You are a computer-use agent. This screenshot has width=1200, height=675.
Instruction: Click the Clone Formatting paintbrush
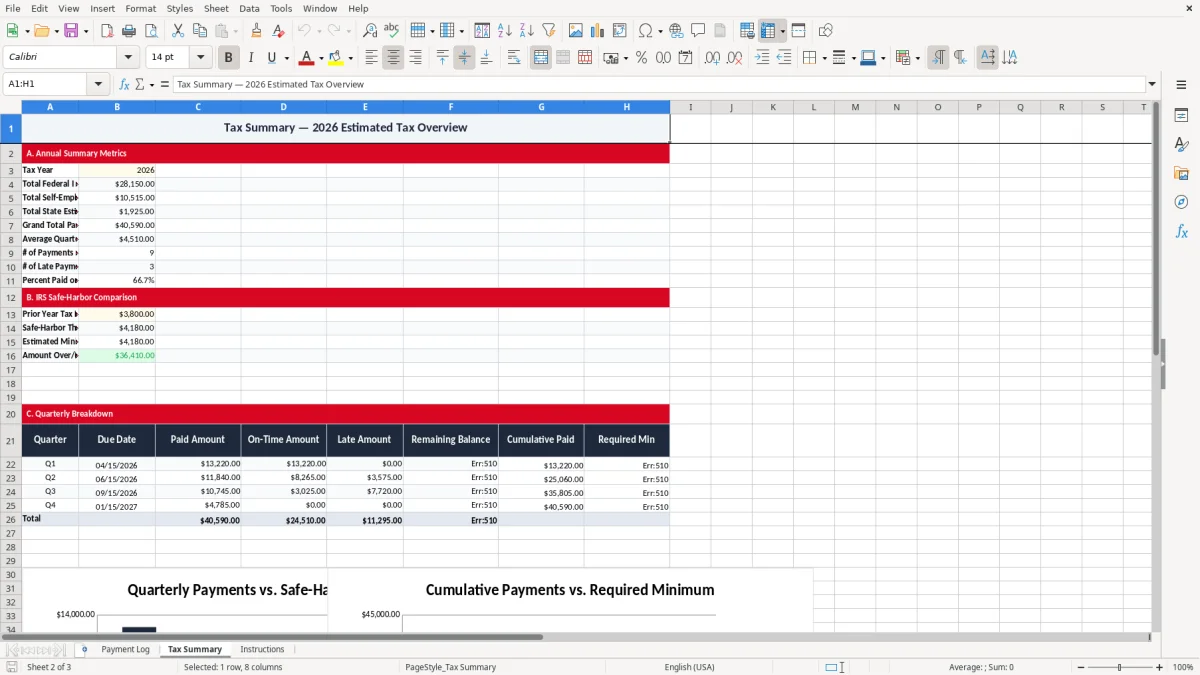coord(256,31)
